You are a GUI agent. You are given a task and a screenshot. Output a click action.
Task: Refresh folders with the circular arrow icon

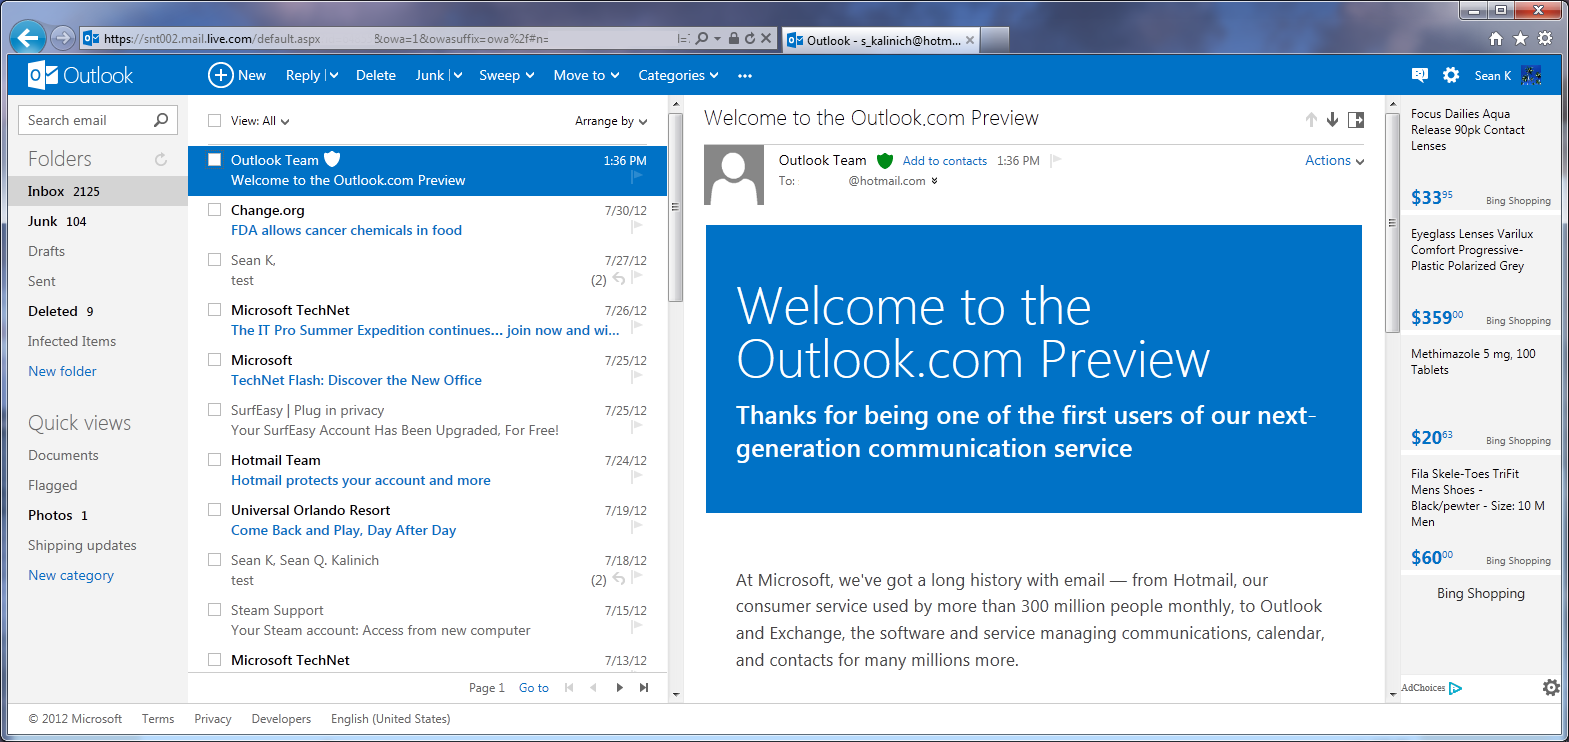point(161,159)
